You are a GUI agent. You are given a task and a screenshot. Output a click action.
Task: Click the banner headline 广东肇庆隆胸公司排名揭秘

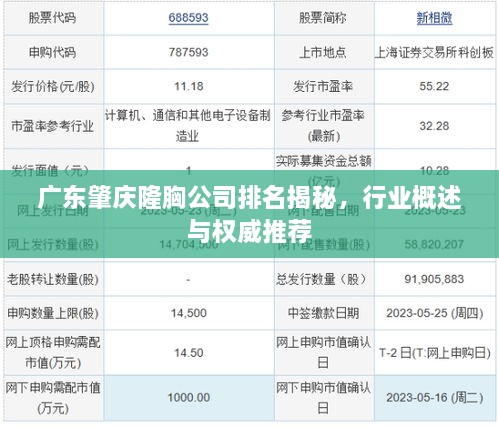click(187, 198)
